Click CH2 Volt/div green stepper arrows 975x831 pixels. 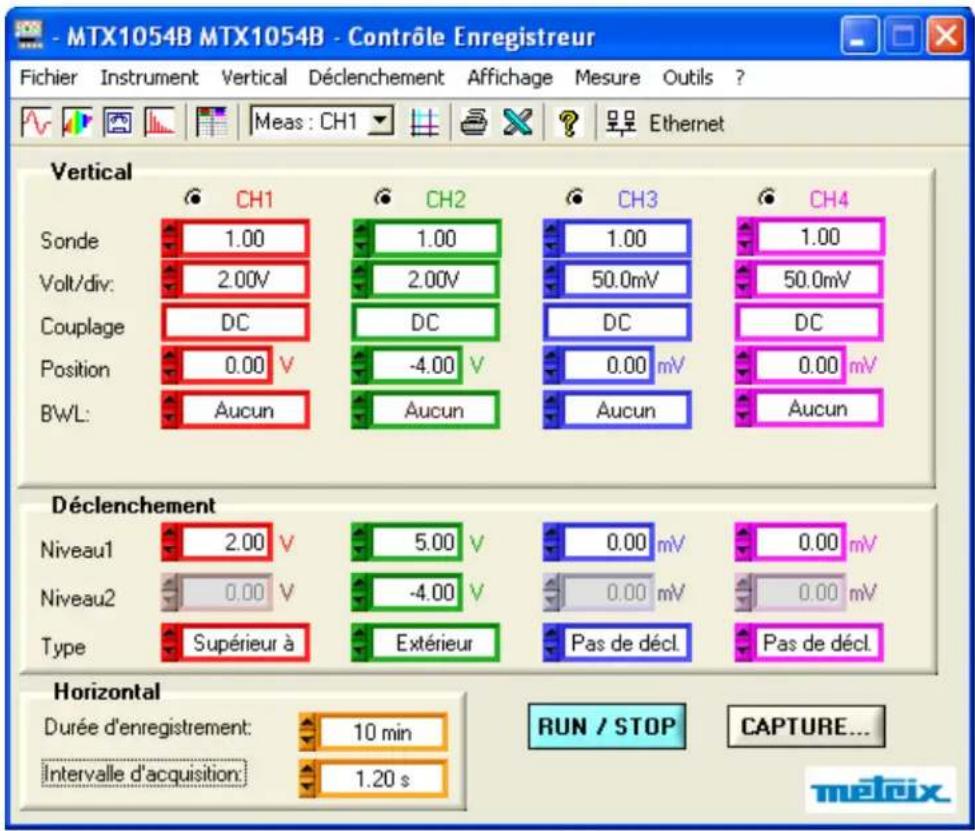(x=361, y=281)
